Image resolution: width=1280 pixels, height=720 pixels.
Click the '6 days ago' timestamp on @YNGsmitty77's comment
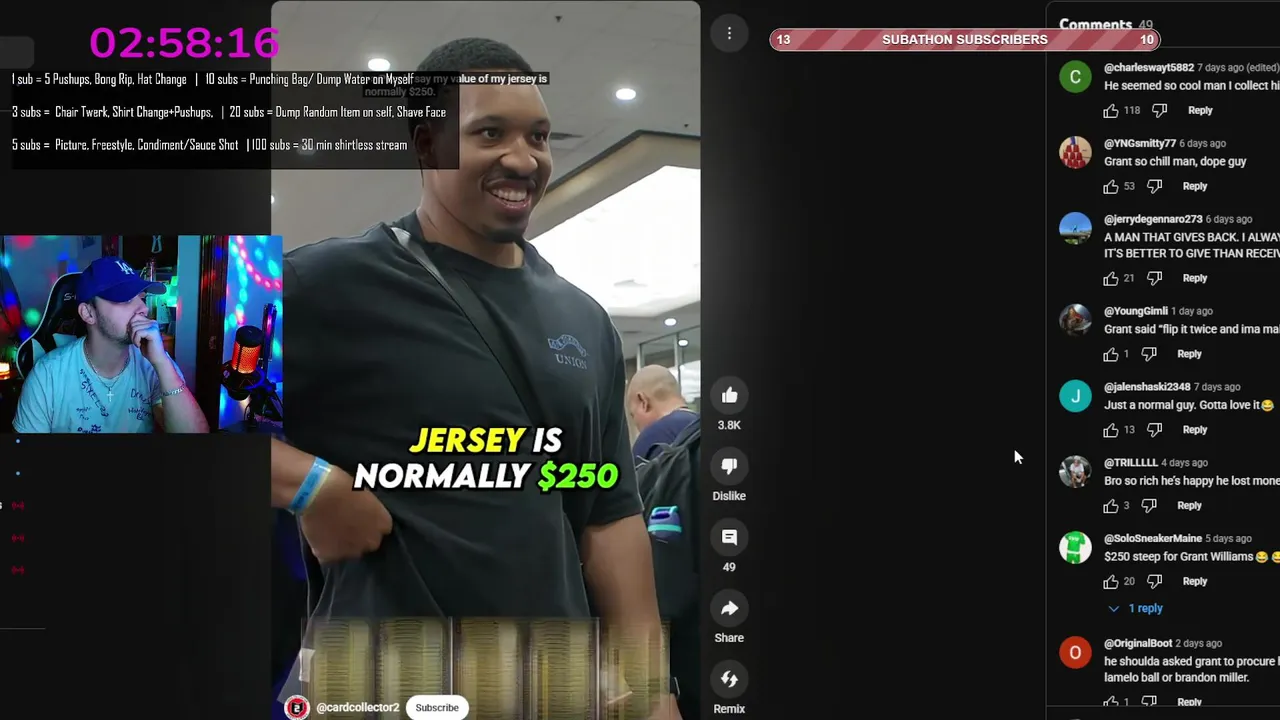[x=1202, y=144]
